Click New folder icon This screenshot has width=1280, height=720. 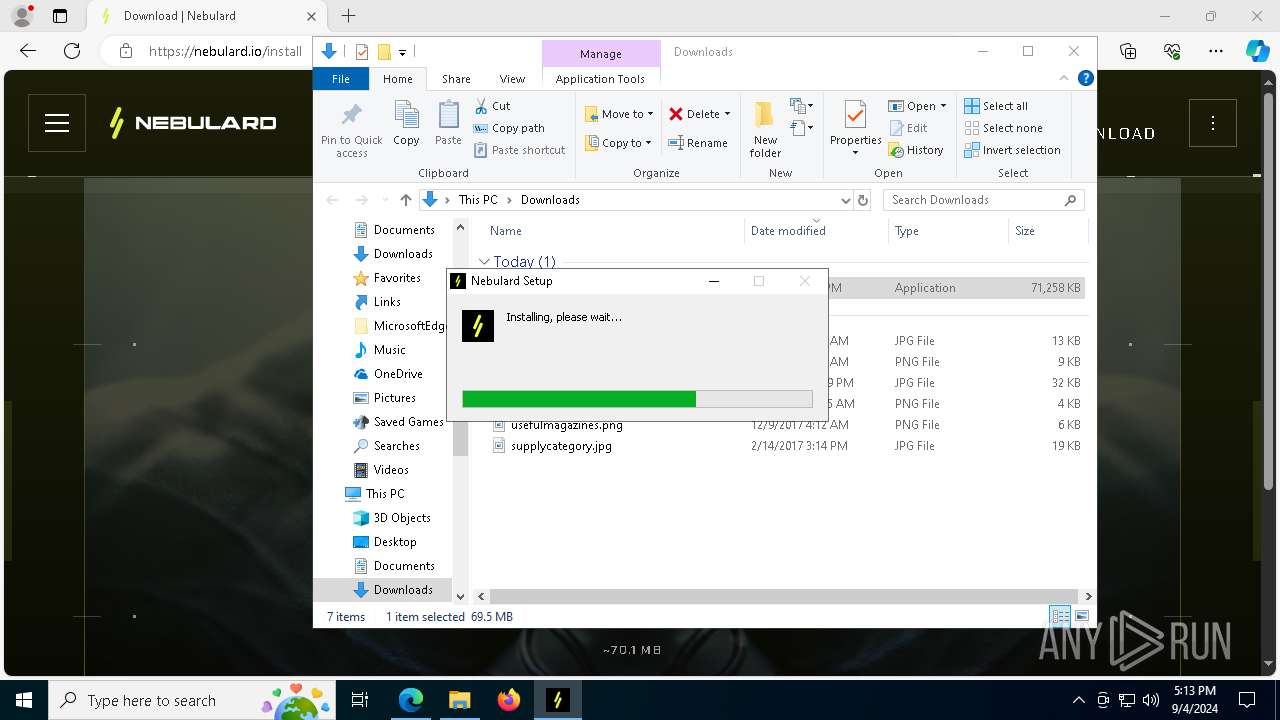tap(765, 129)
